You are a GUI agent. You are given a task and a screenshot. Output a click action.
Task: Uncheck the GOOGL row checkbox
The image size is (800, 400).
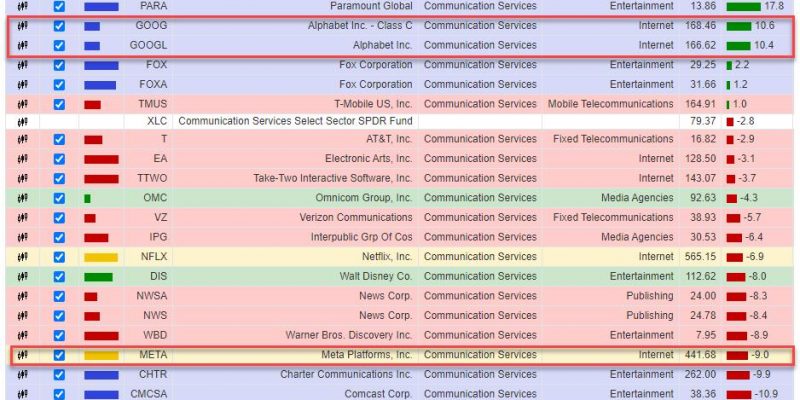pos(59,45)
